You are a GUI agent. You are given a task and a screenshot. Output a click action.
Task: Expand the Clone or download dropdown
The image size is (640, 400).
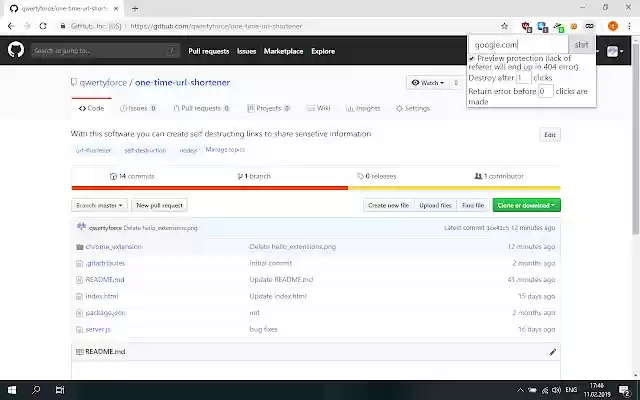tap(527, 205)
